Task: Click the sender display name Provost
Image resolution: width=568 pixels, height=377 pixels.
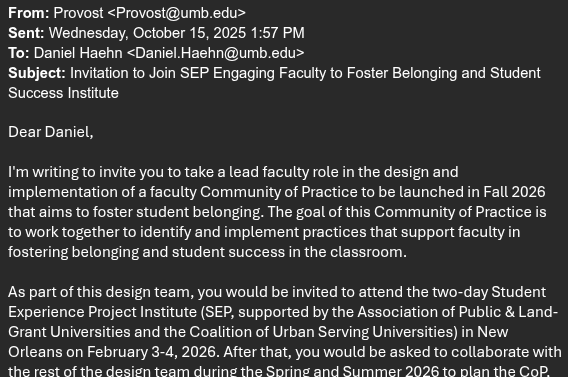Action: (x=78, y=13)
